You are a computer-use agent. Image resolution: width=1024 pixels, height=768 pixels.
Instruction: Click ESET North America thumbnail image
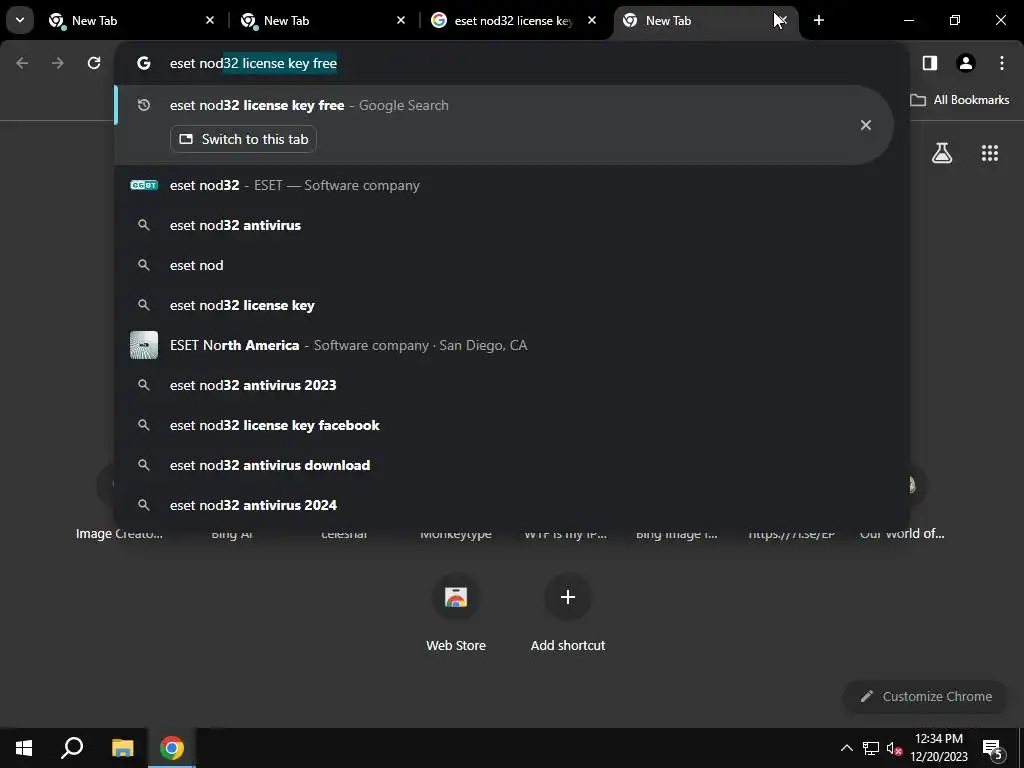tap(144, 345)
